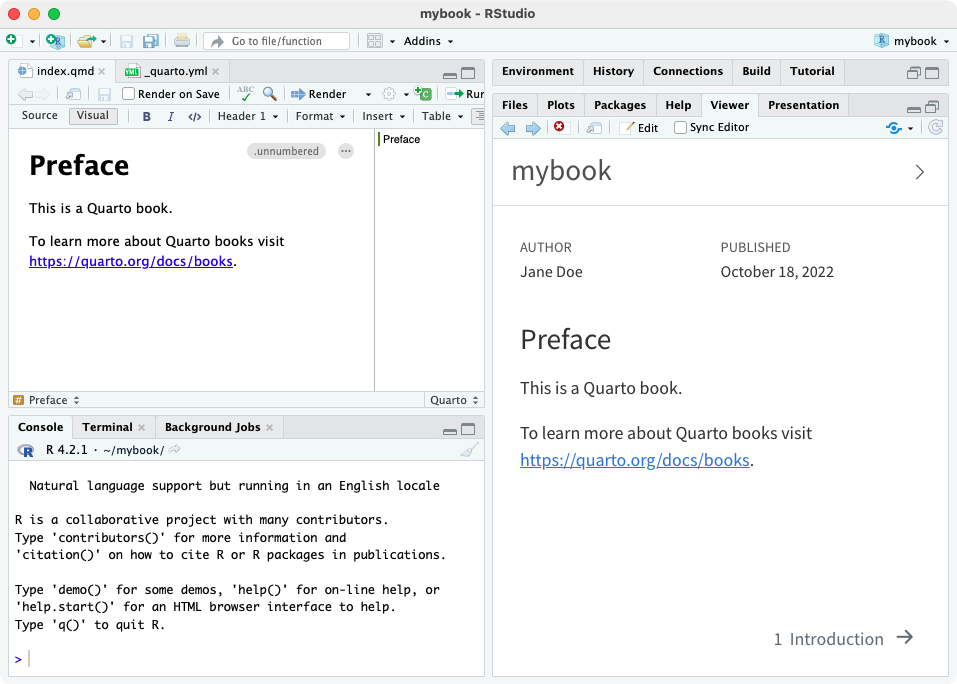This screenshot has height=684, width=957.
Task: Expand the Header 1 style dropdown
Action: pyautogui.click(x=247, y=117)
